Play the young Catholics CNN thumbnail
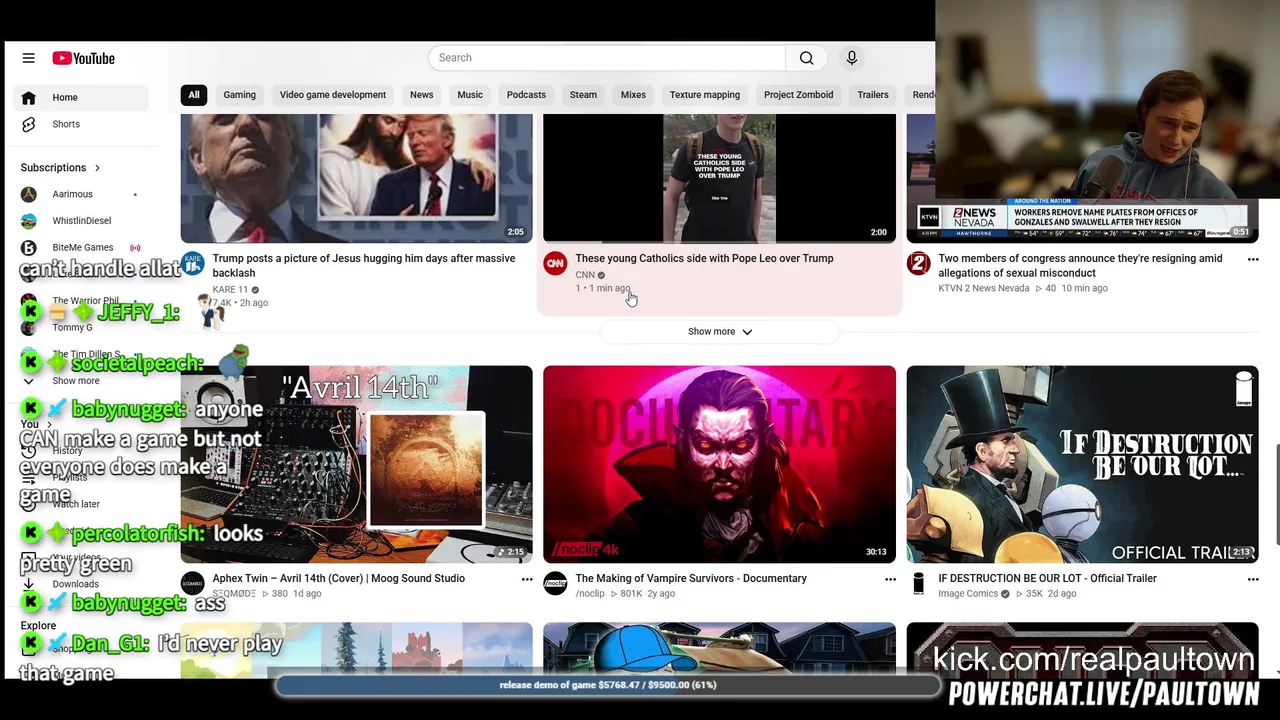 (x=719, y=177)
